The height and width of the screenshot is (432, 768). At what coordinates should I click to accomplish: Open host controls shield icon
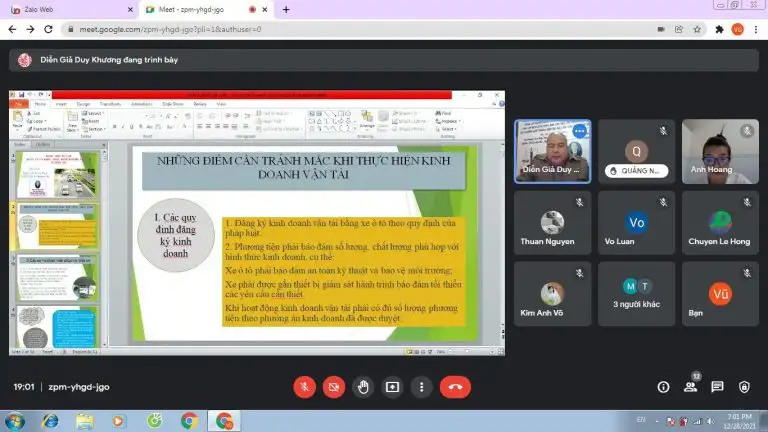[x=744, y=387]
